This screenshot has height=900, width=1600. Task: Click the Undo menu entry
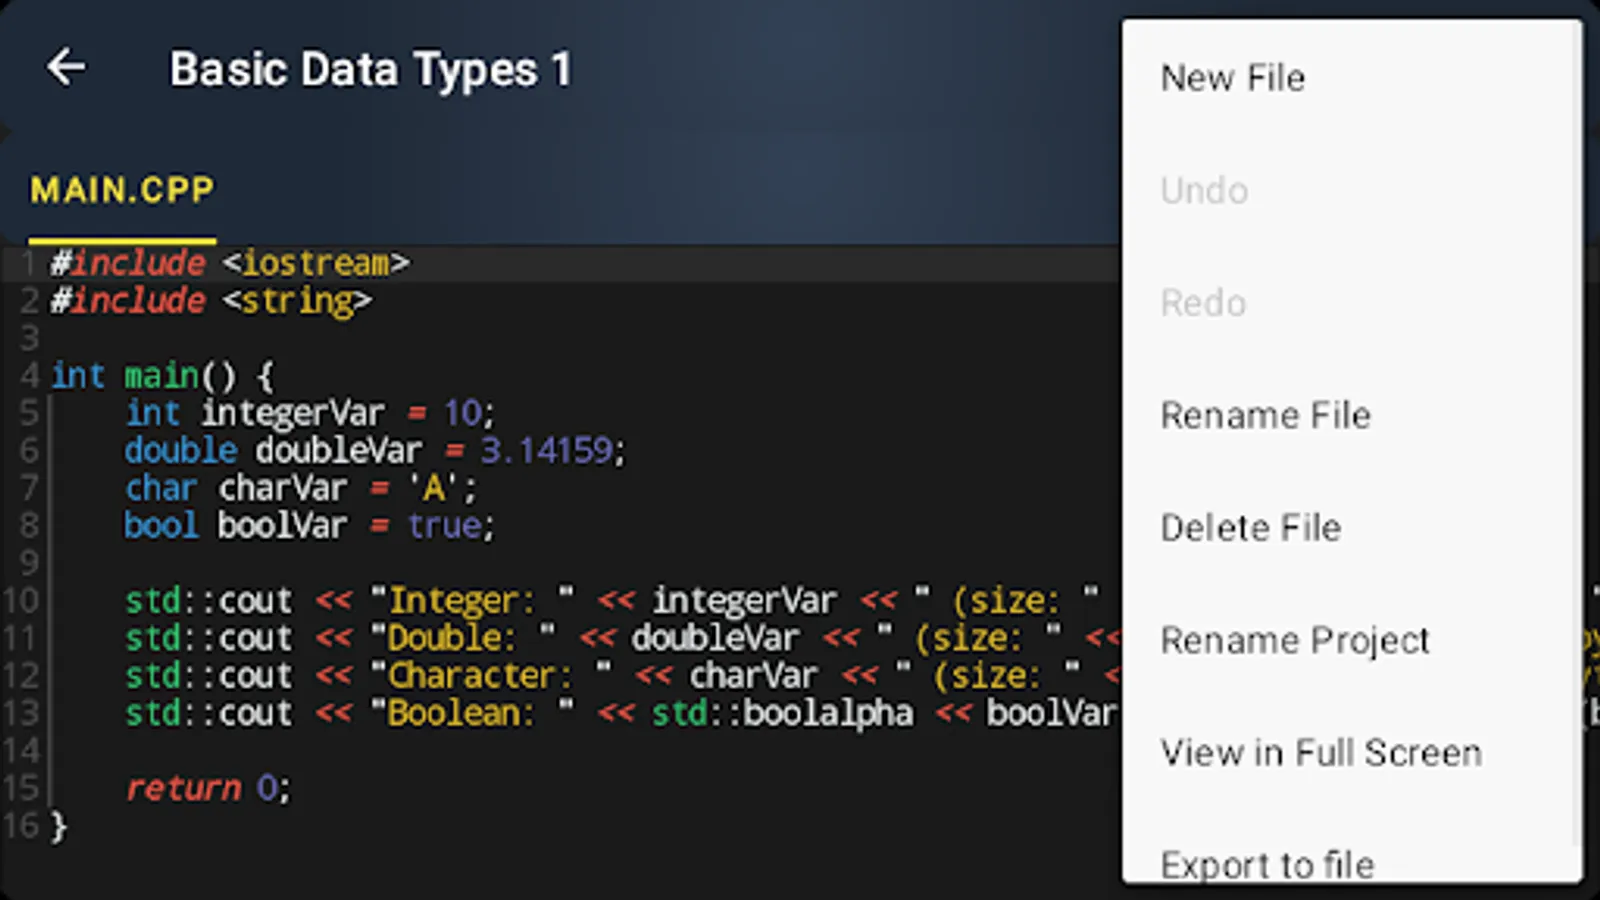[1204, 190]
